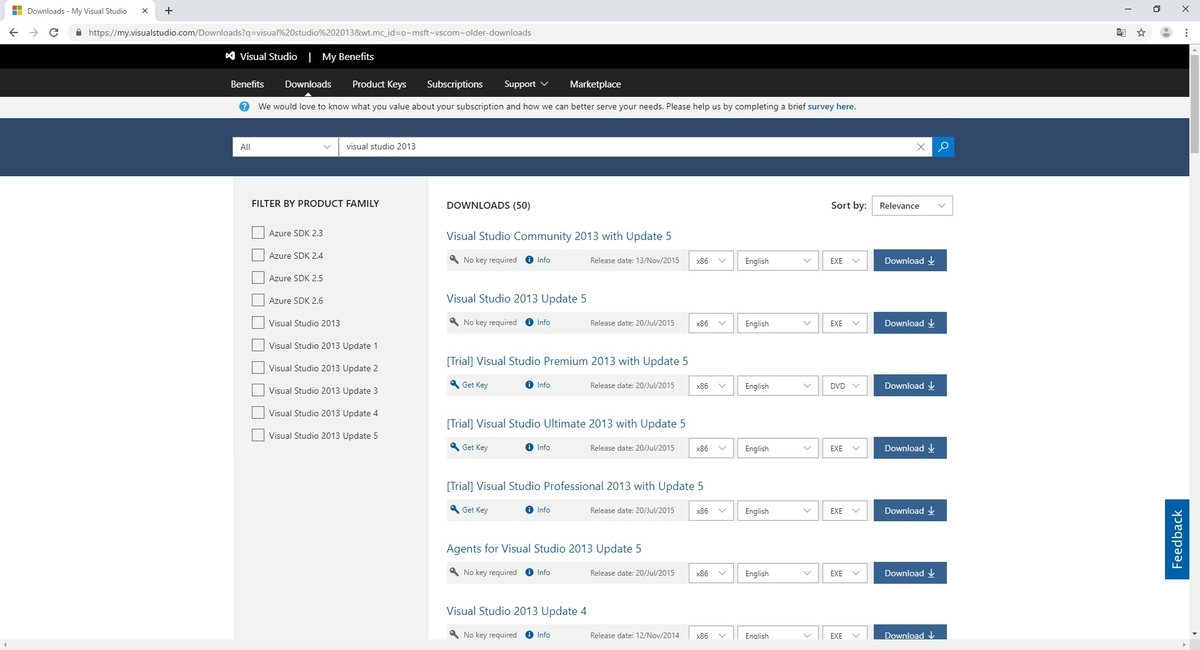Open language dropdown for Visual Studio 2013 Update 5
Viewport: 1200px width, 650px height.
[777, 323]
